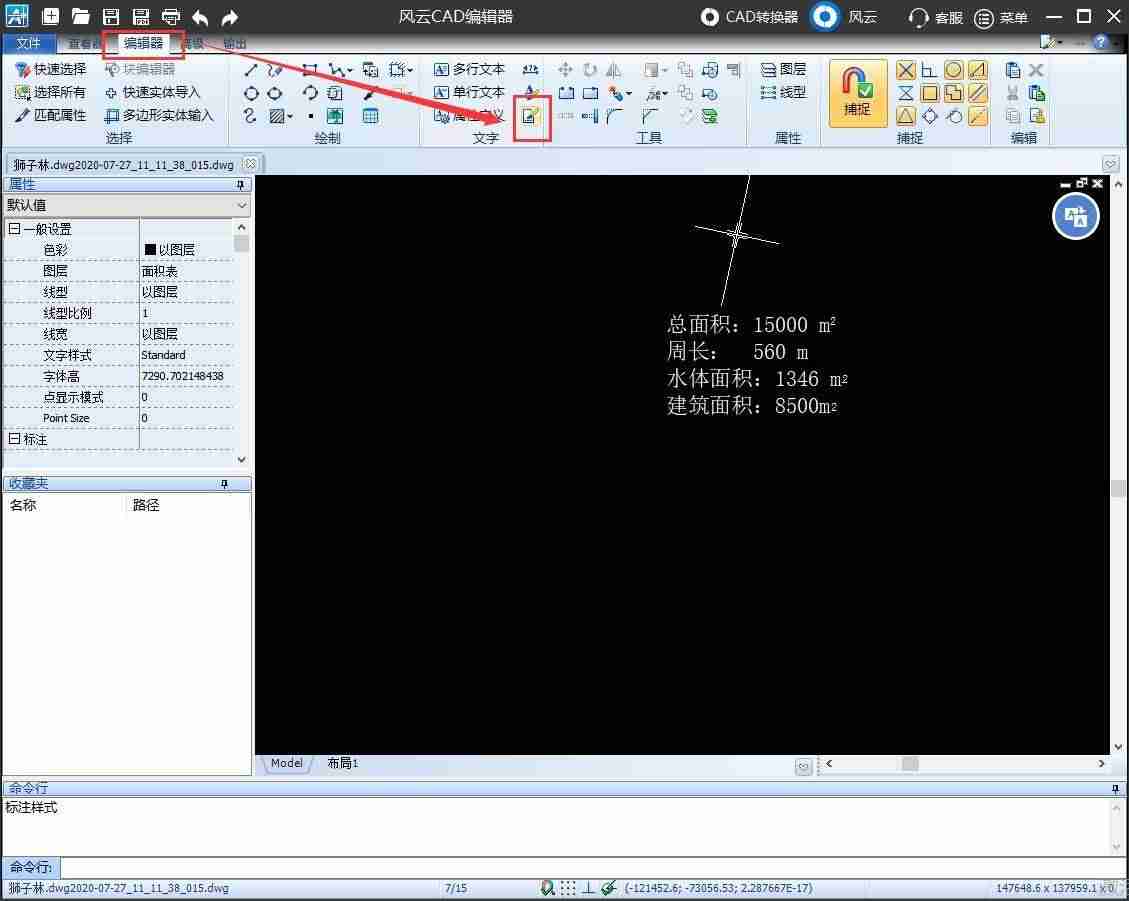Click the fillet corner tool

pos(614,116)
